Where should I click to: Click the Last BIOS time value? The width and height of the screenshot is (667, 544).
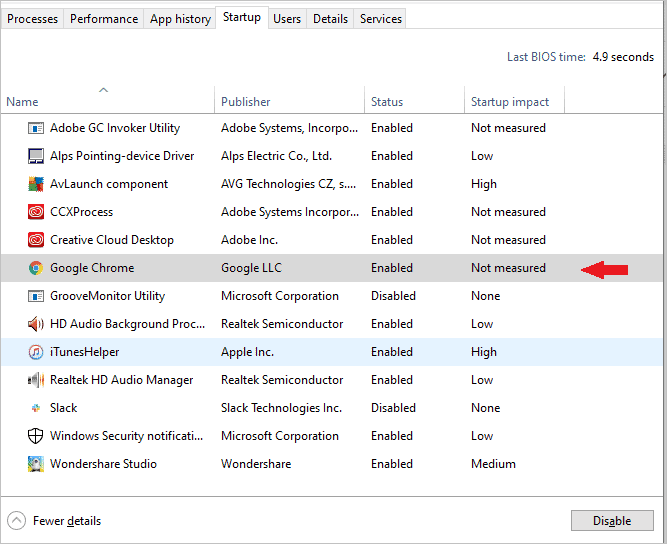[x=623, y=57]
